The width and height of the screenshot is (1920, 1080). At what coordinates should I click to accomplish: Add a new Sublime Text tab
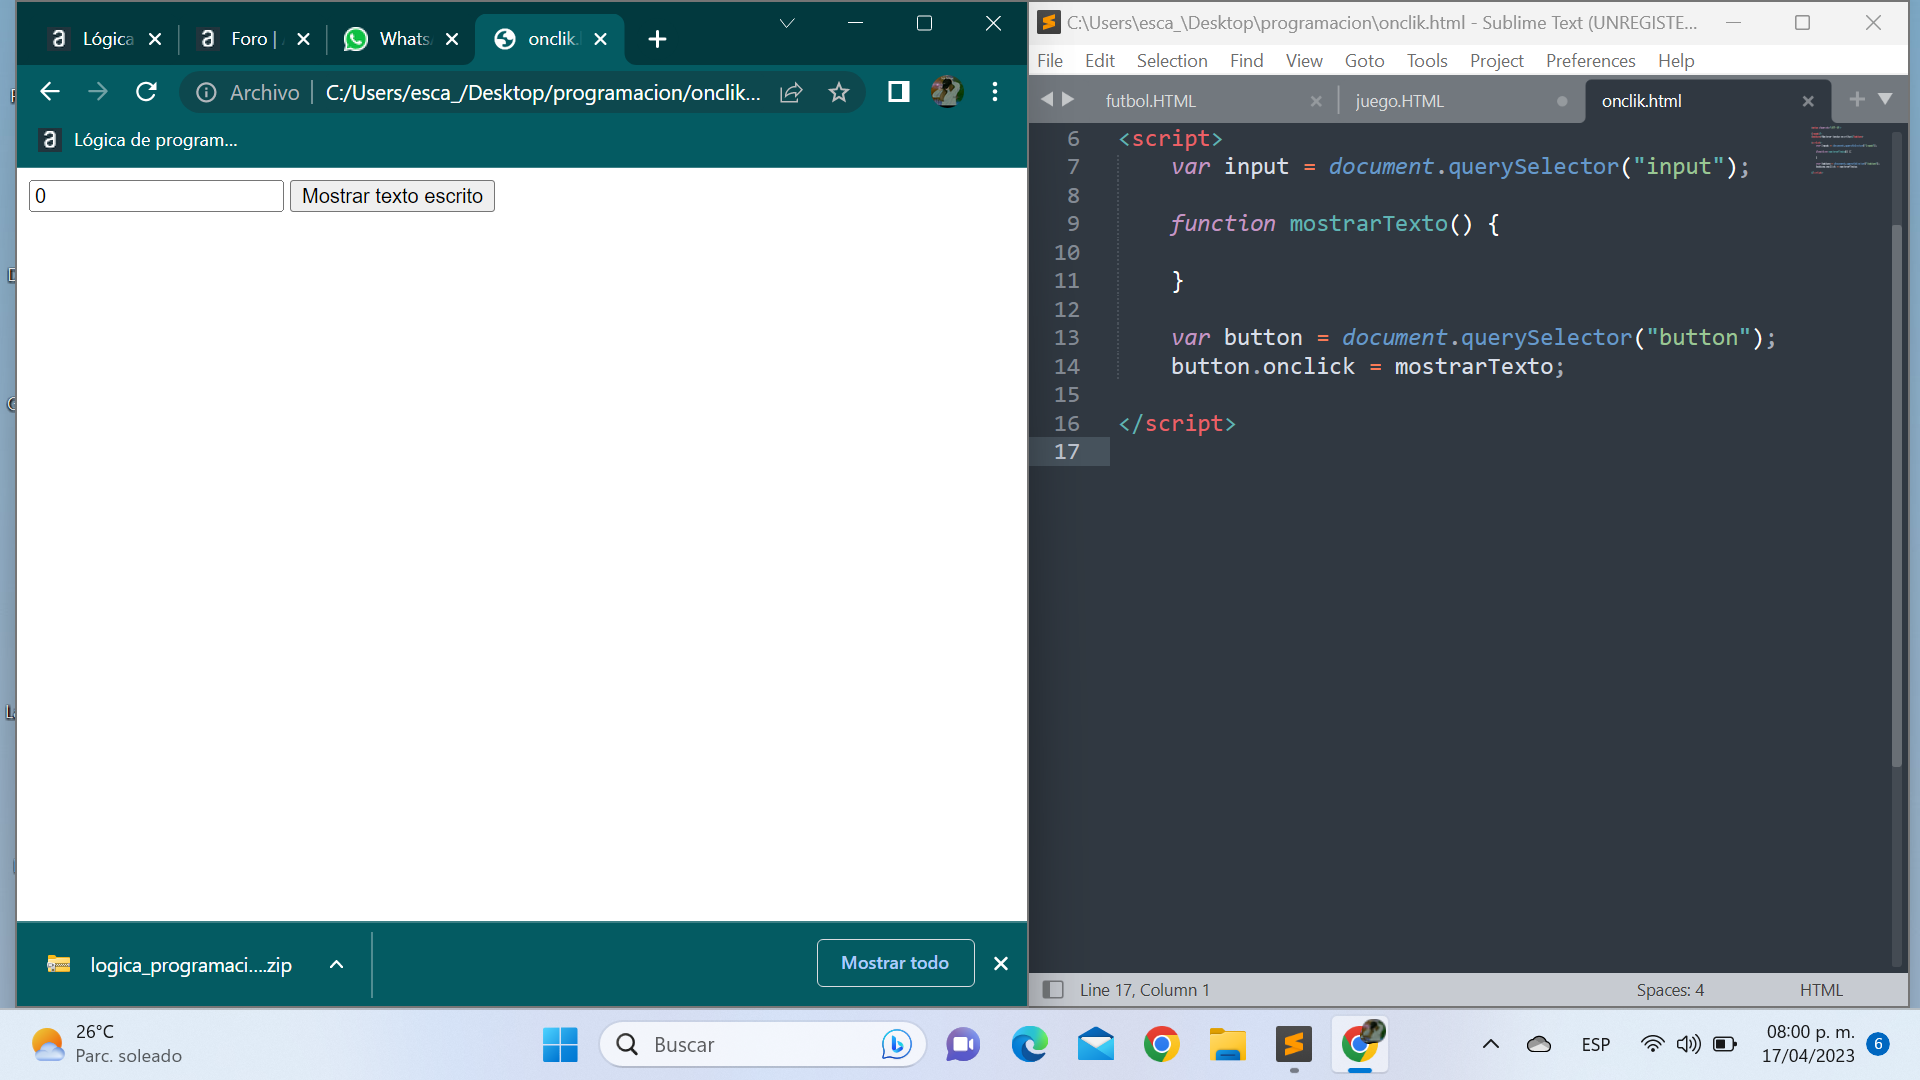[x=1857, y=99]
